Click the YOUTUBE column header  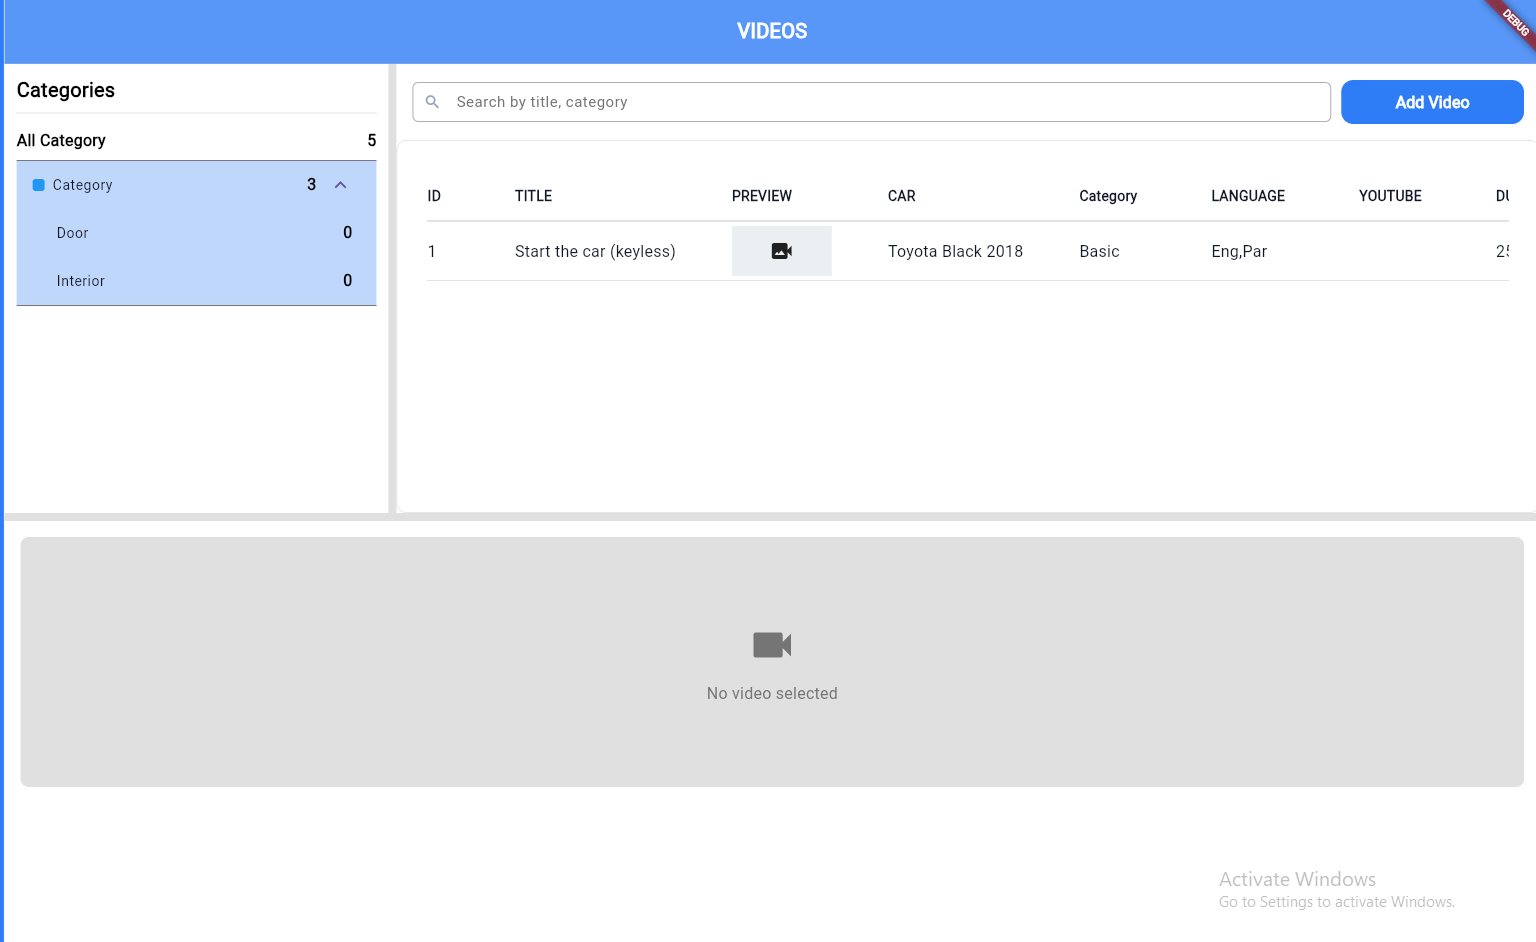pyautogui.click(x=1389, y=196)
